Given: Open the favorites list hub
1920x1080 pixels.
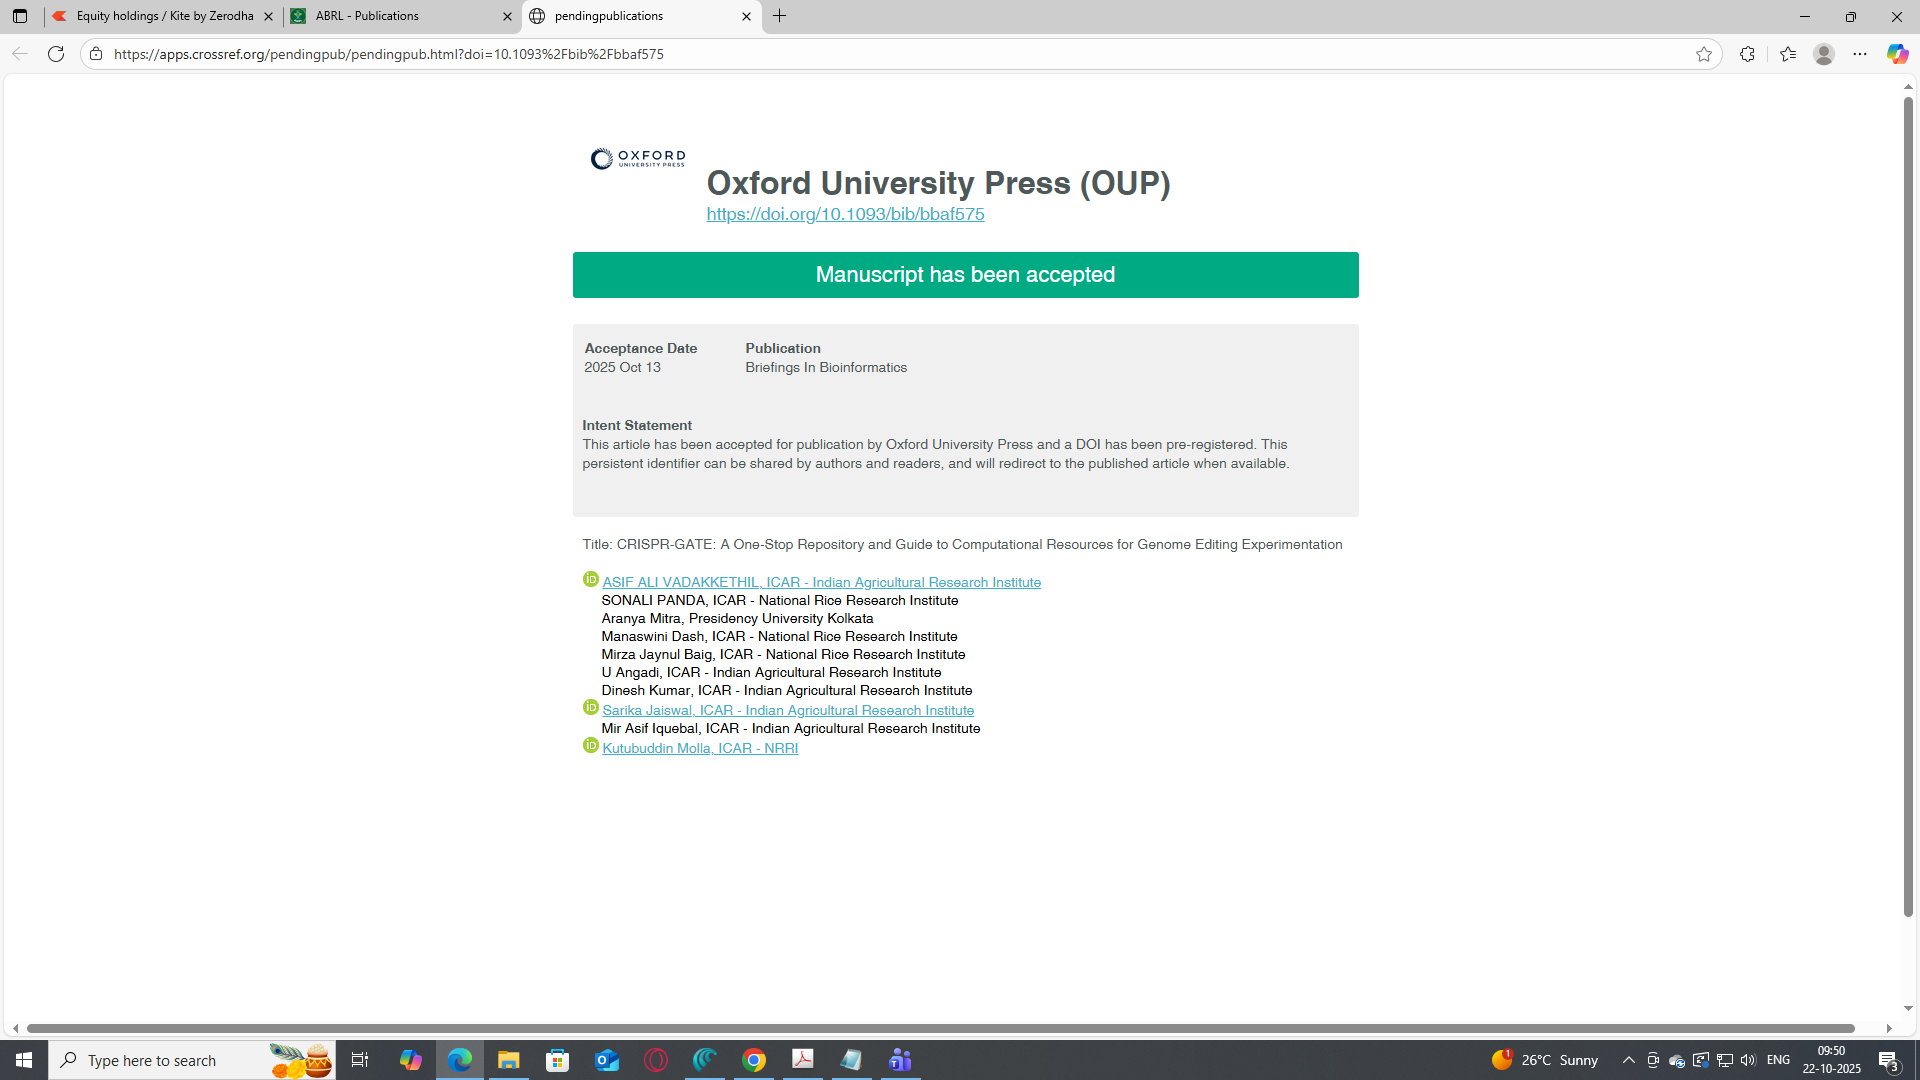Looking at the screenshot, I should click(x=1788, y=54).
